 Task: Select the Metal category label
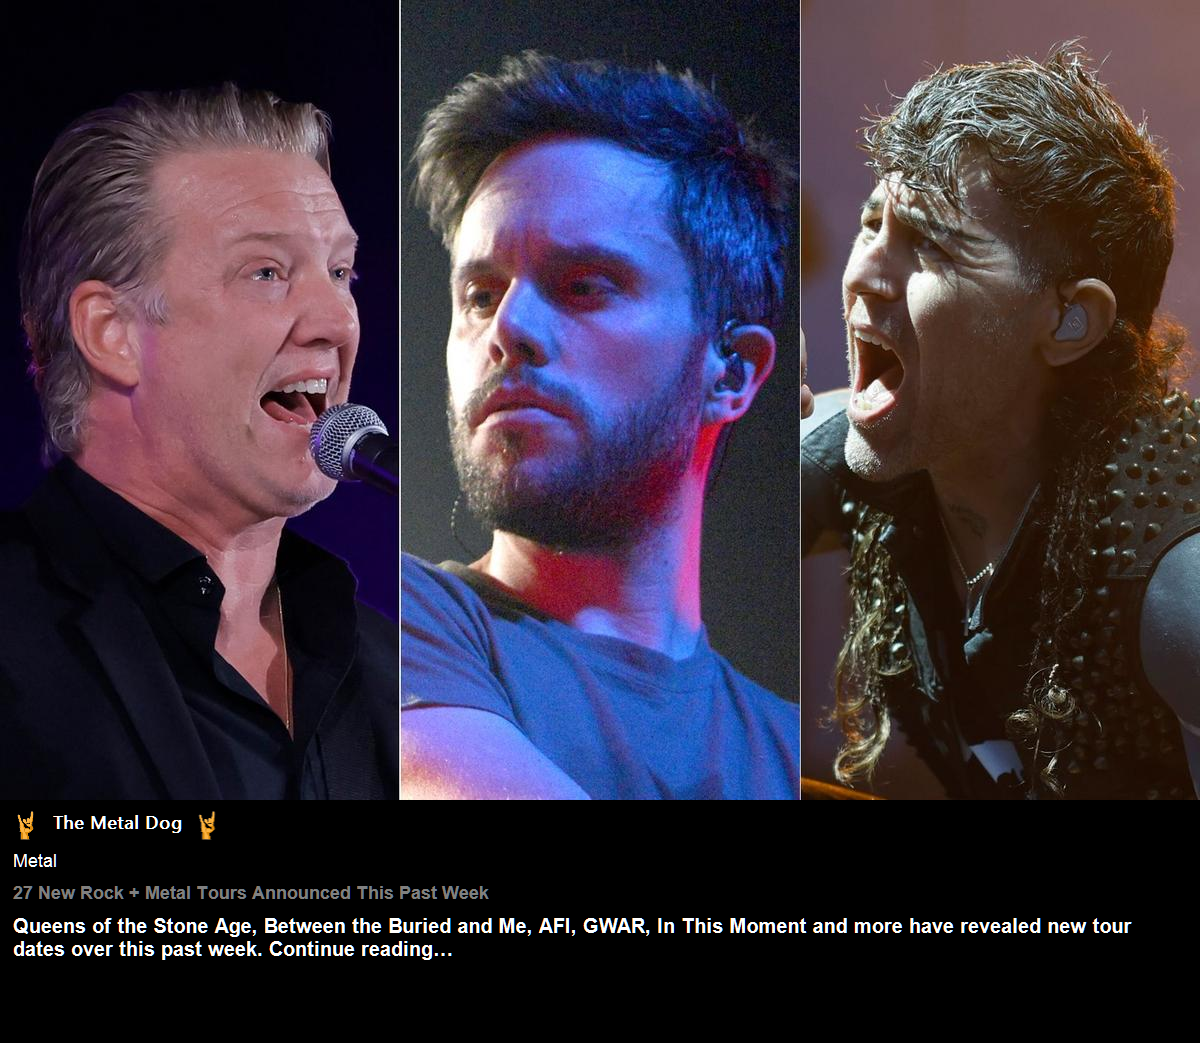coord(35,861)
